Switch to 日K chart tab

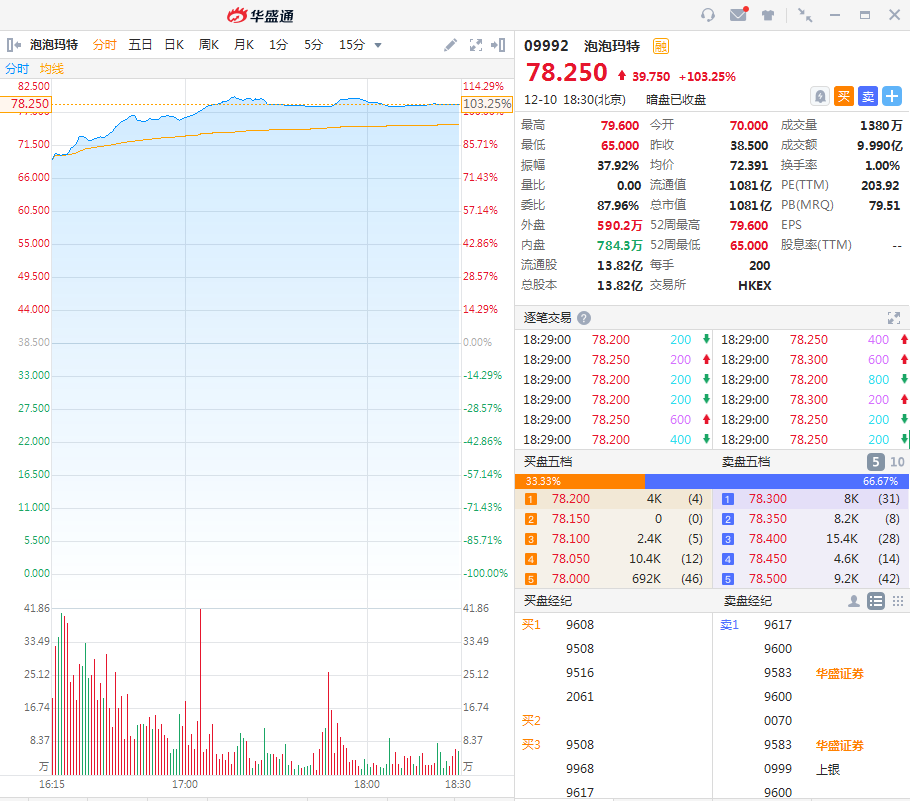coord(174,45)
